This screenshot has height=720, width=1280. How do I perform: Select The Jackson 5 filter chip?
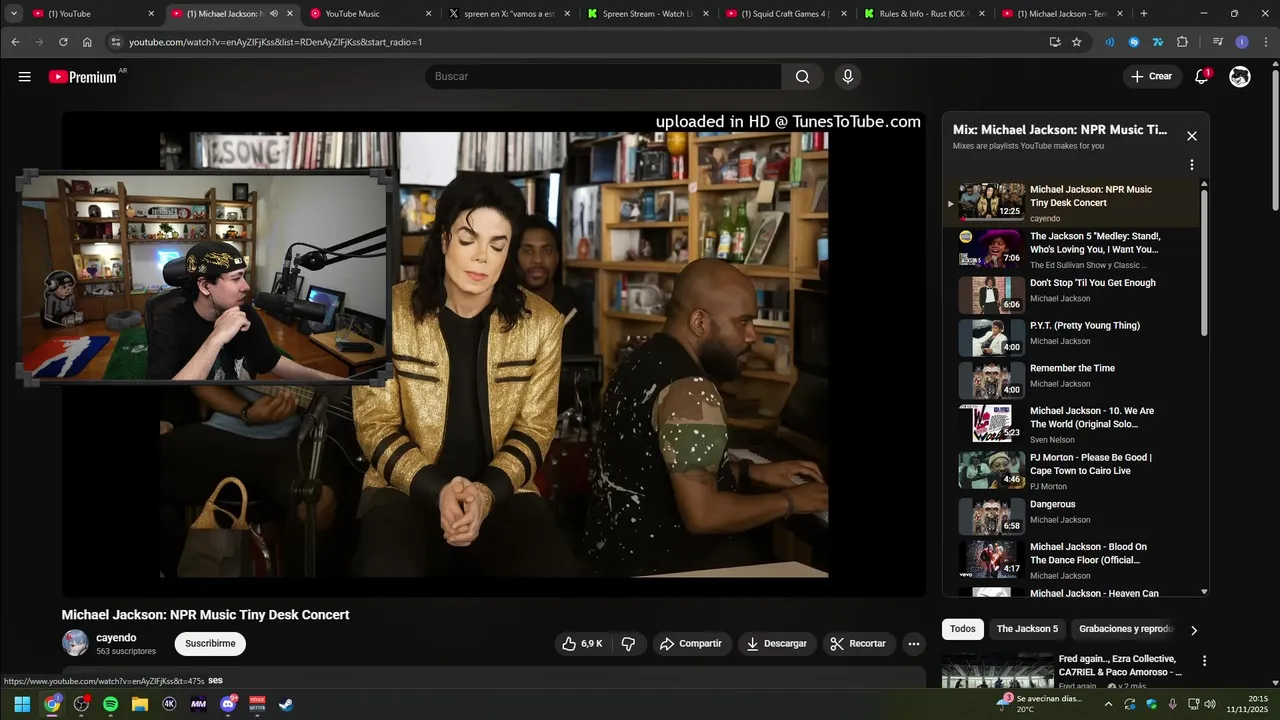(x=1027, y=629)
